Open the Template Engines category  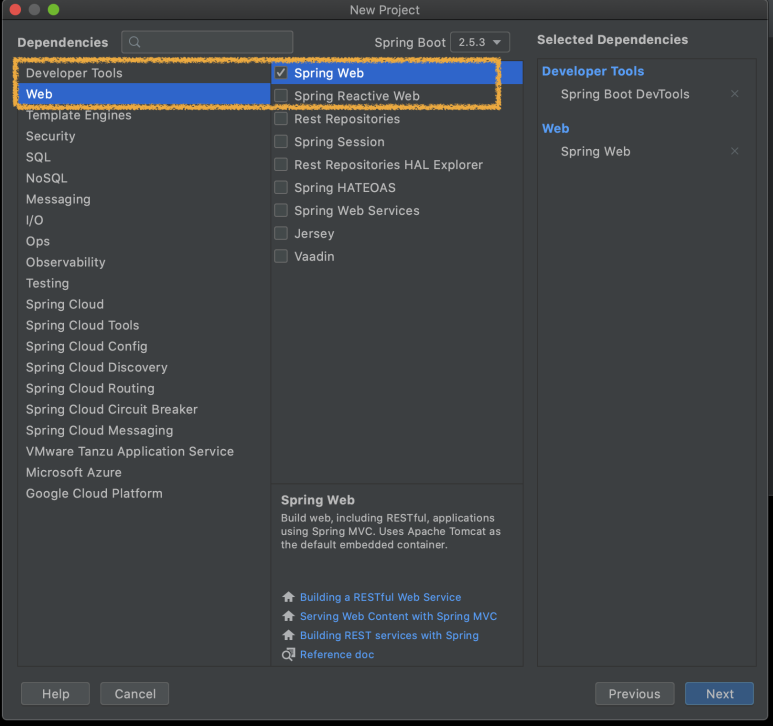pos(144,115)
